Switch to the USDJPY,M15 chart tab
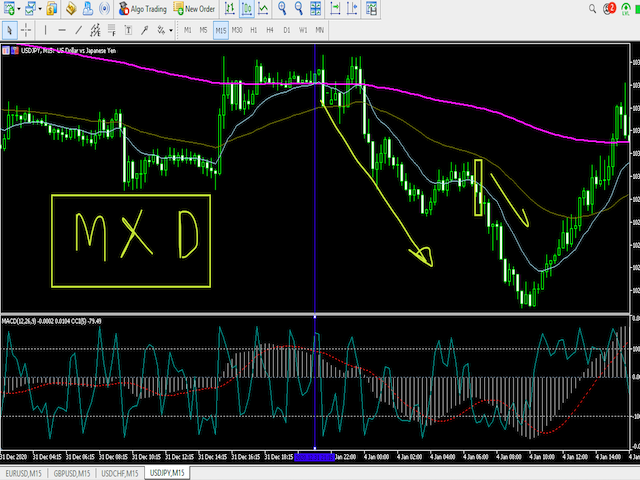 167,473
